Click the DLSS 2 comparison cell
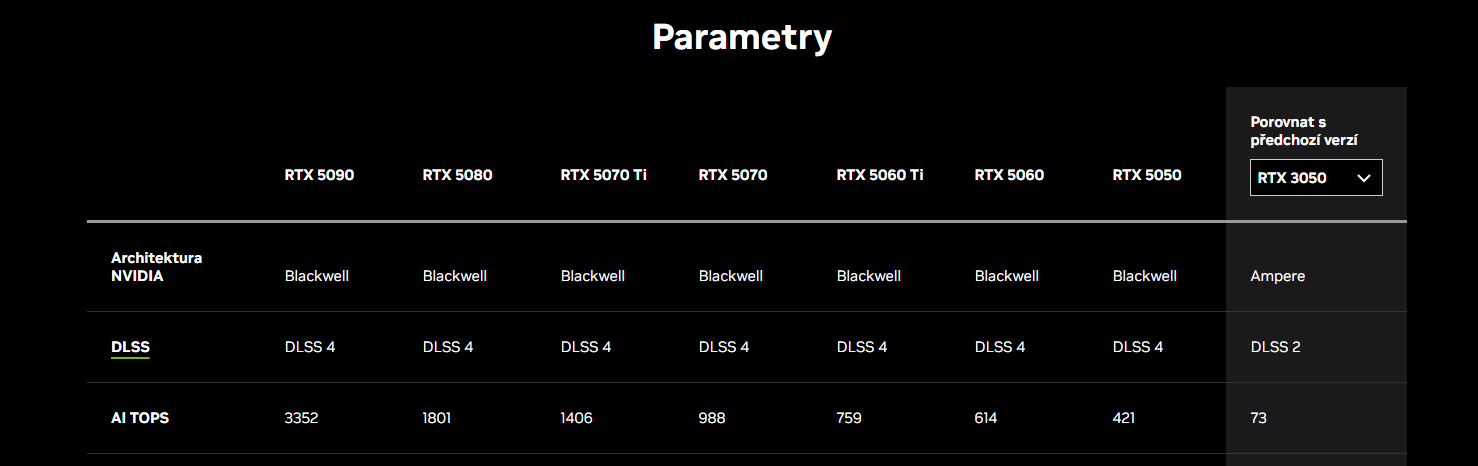The height and width of the screenshot is (466, 1478). (1275, 347)
